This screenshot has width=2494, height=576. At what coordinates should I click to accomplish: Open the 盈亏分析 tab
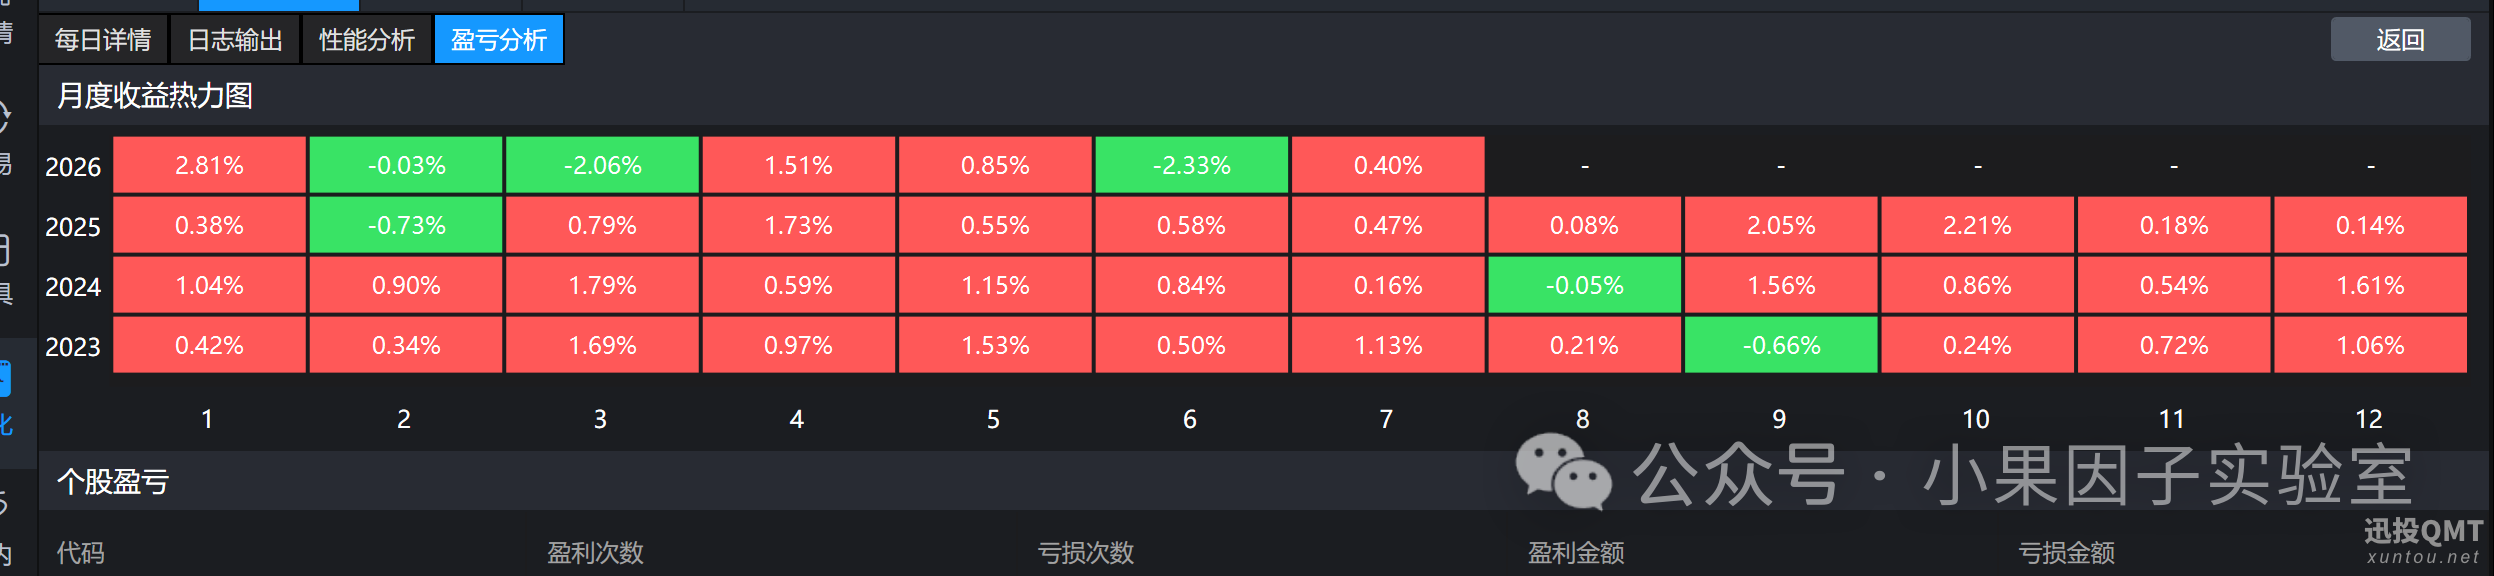point(499,40)
